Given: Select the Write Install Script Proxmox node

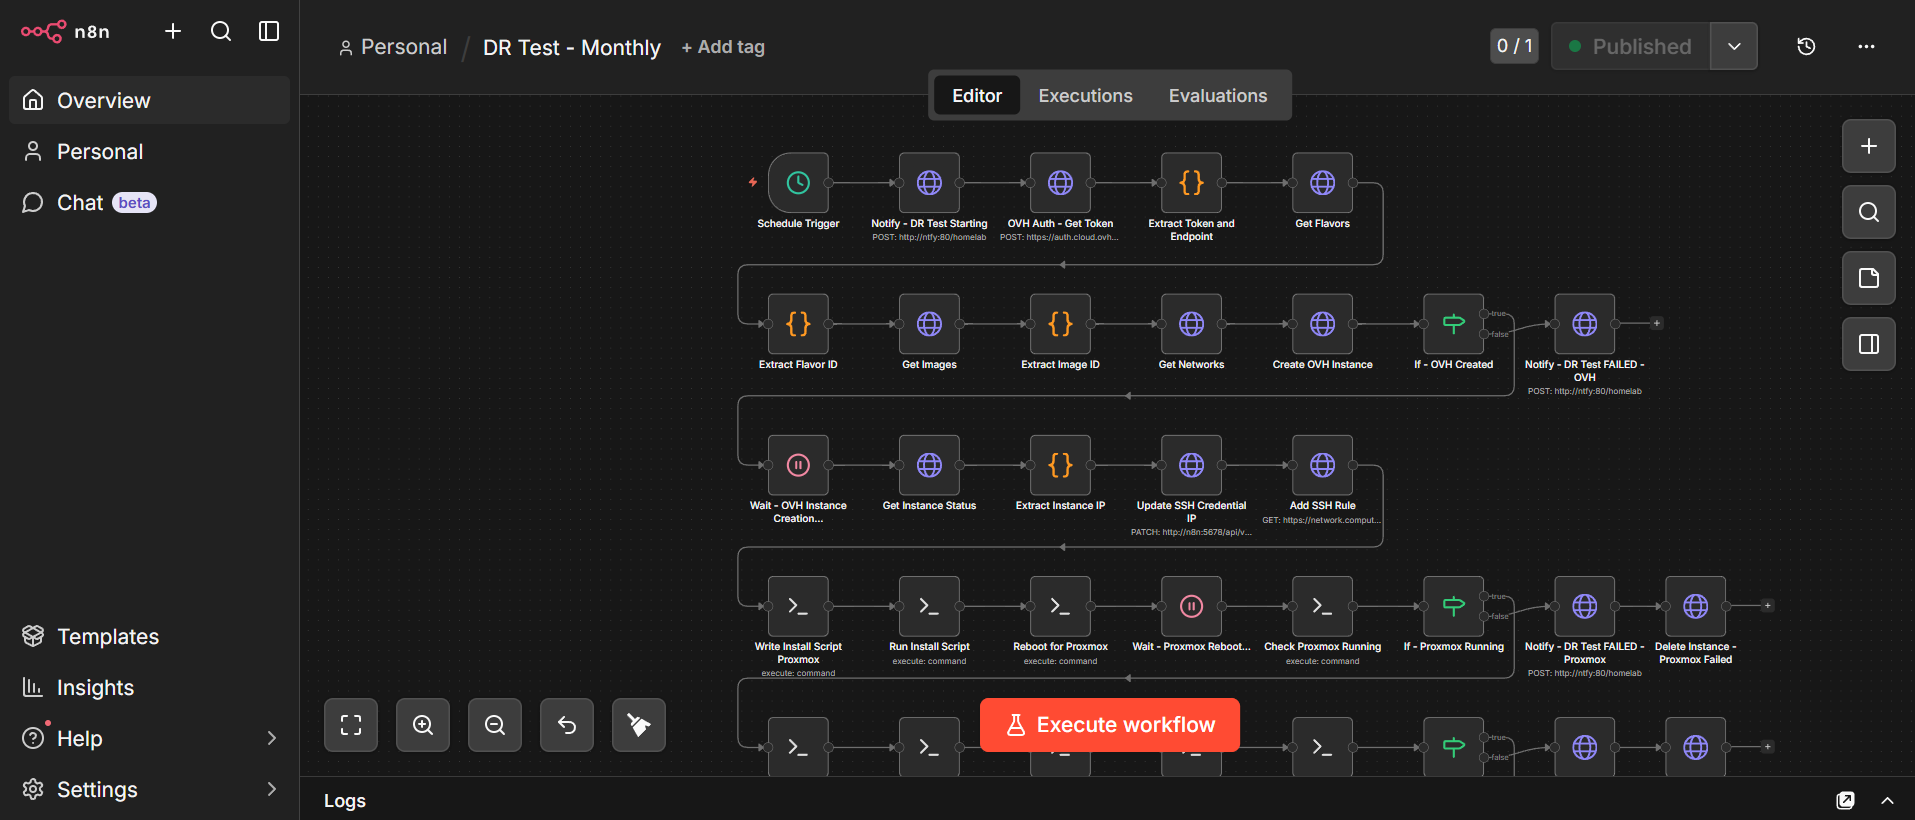Looking at the screenshot, I should 798,606.
